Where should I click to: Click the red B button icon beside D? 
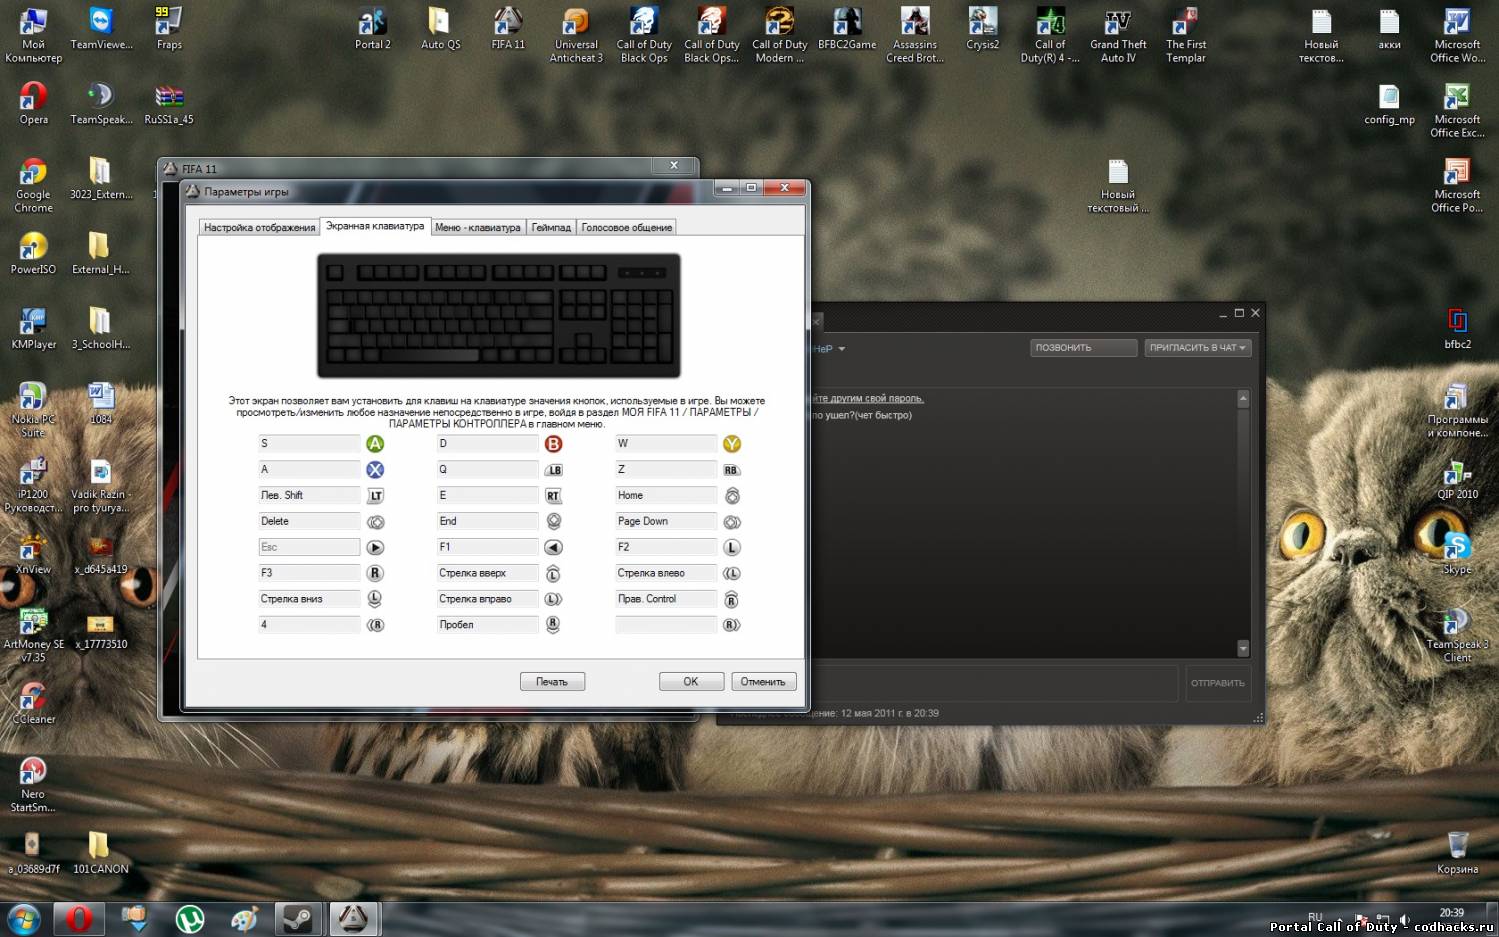[553, 444]
